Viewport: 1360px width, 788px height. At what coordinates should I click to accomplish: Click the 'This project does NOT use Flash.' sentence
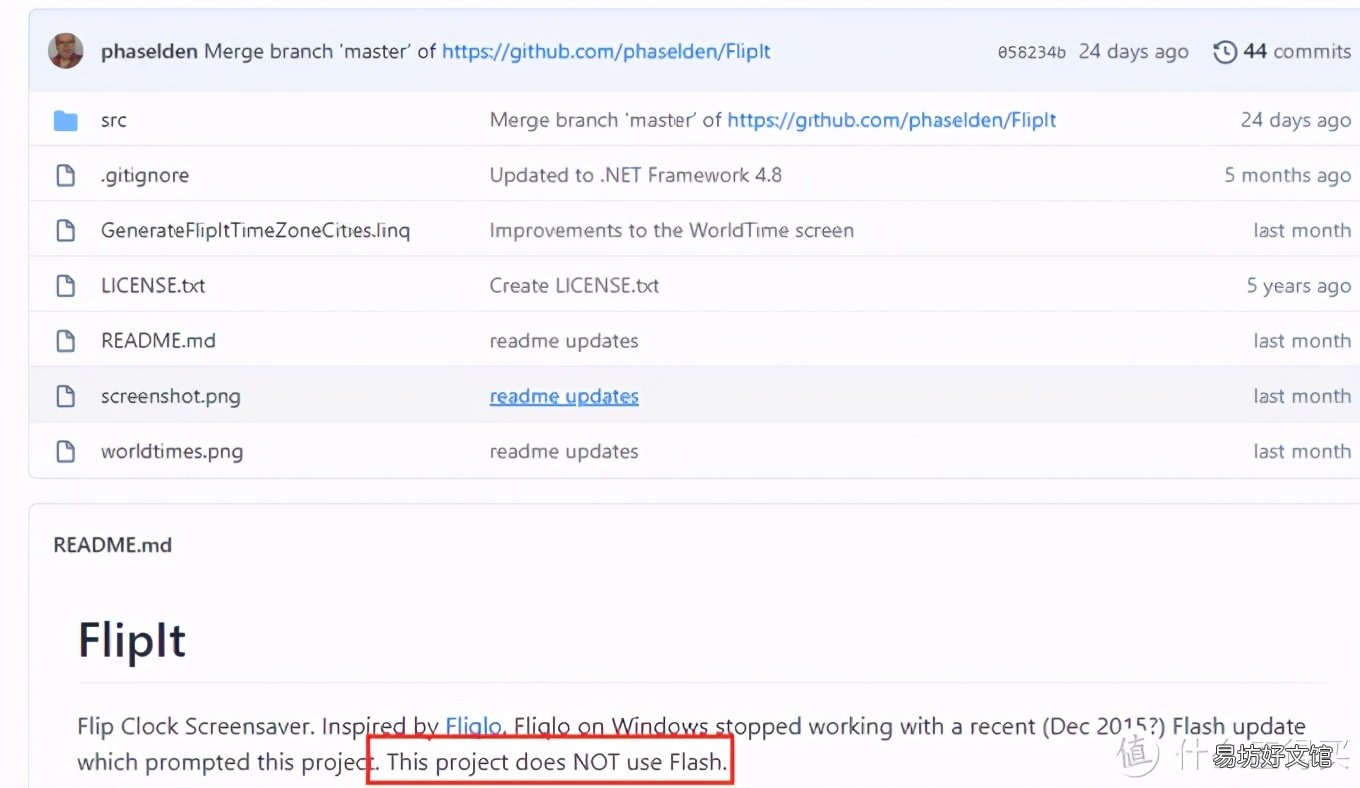pyautogui.click(x=557, y=762)
